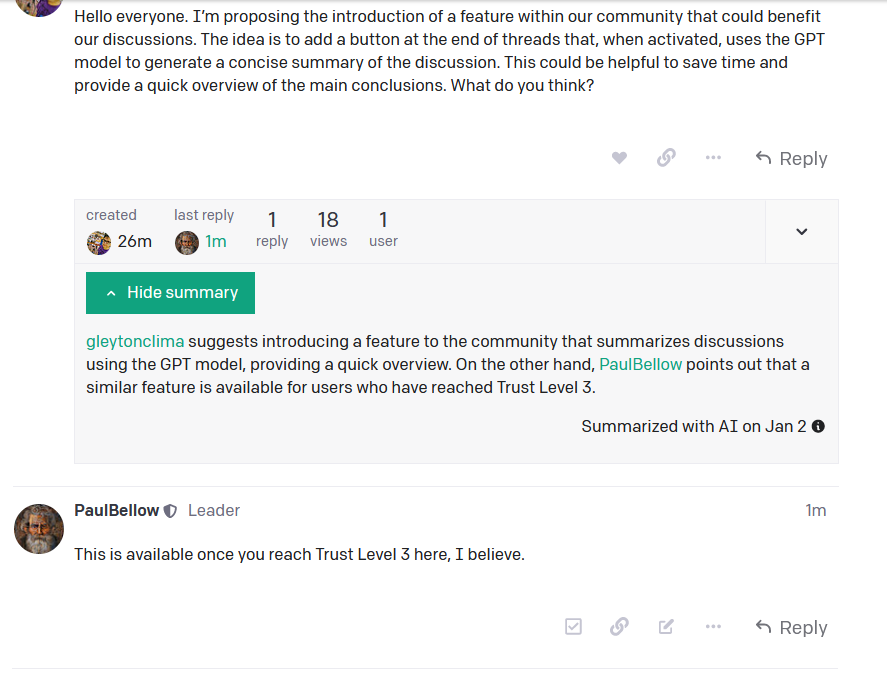Reply to PaulBellow's post
Screen dimensions: 887x682
pyautogui.click(x=791, y=626)
